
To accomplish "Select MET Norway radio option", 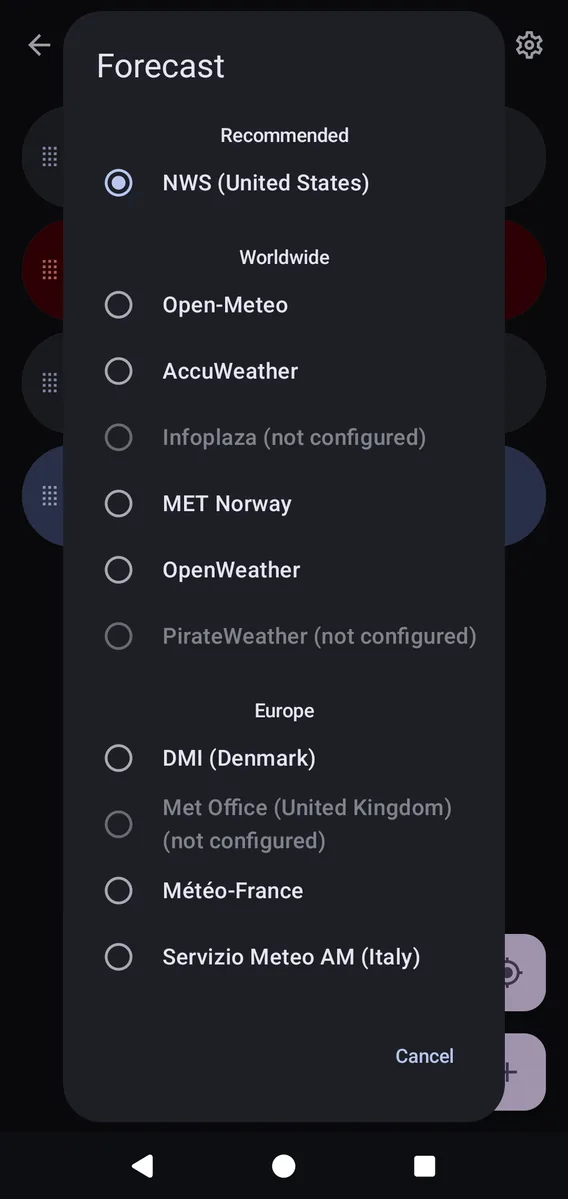I will (x=284, y=503).
